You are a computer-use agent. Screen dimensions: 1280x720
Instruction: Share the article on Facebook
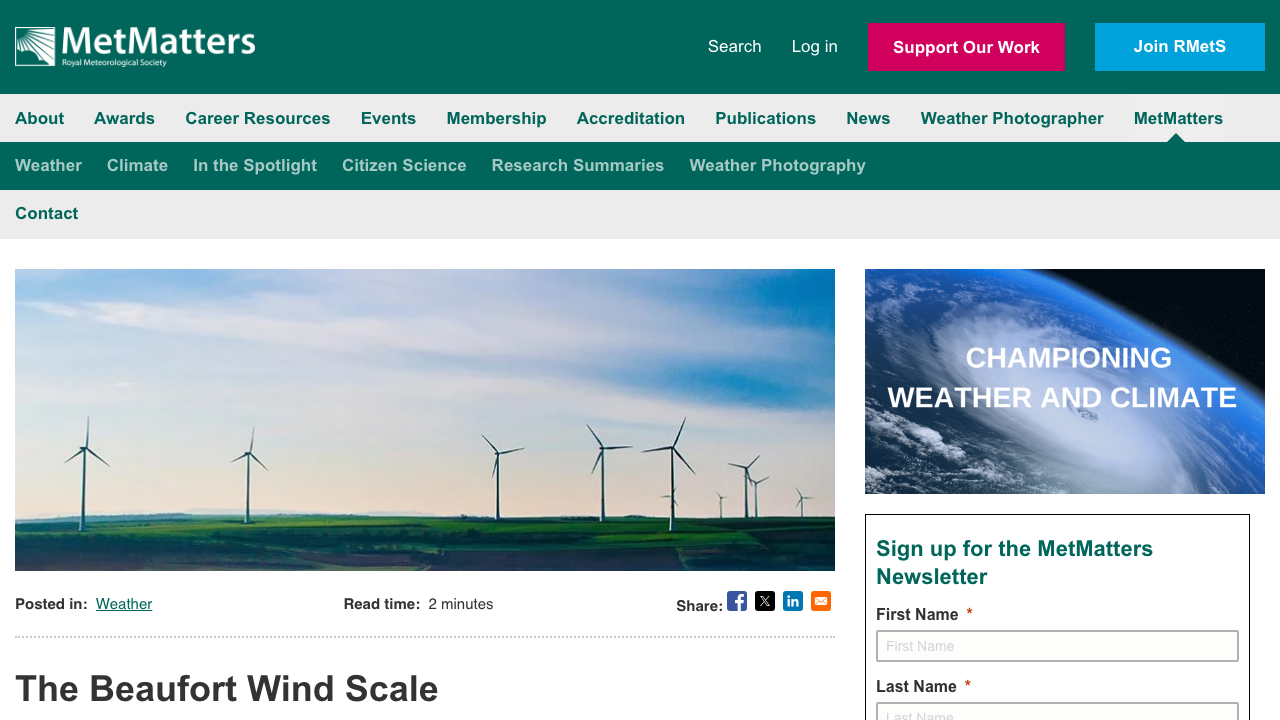click(737, 601)
